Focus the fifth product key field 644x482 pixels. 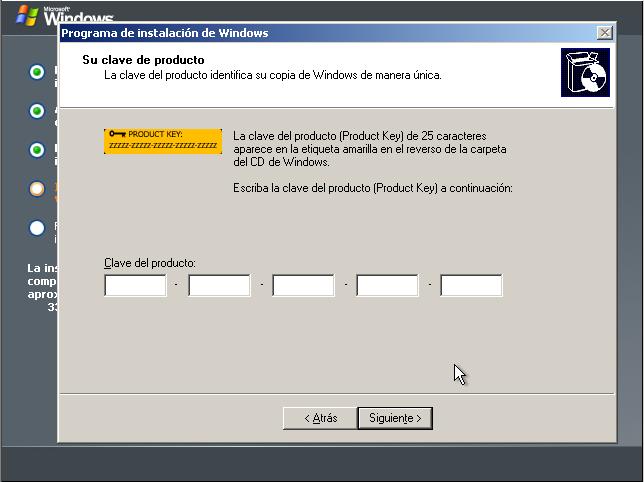(x=471, y=286)
